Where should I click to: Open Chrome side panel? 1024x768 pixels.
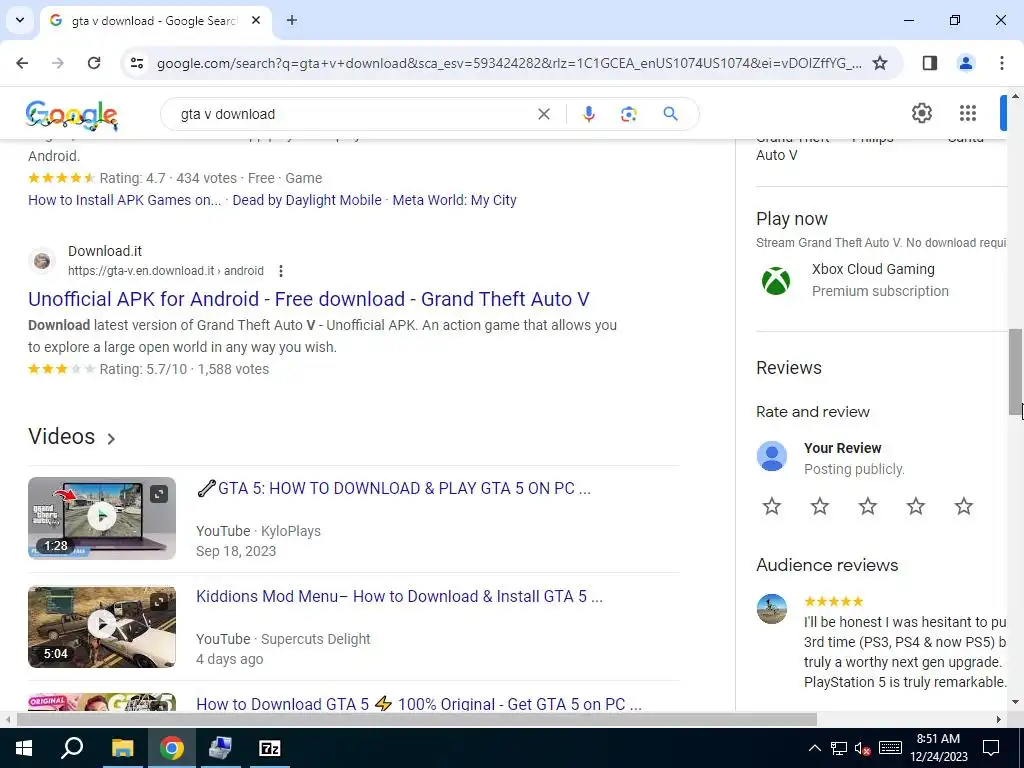pos(930,63)
